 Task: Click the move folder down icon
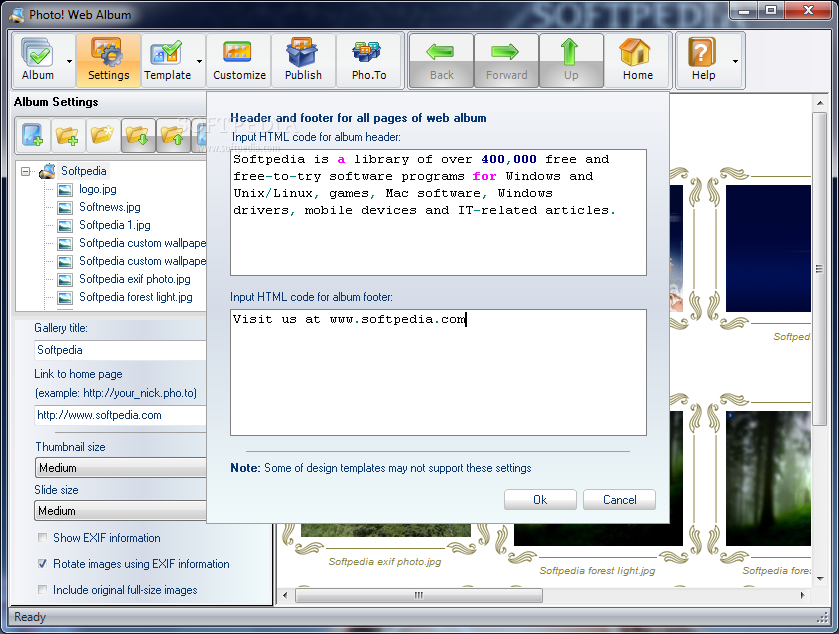[138, 135]
